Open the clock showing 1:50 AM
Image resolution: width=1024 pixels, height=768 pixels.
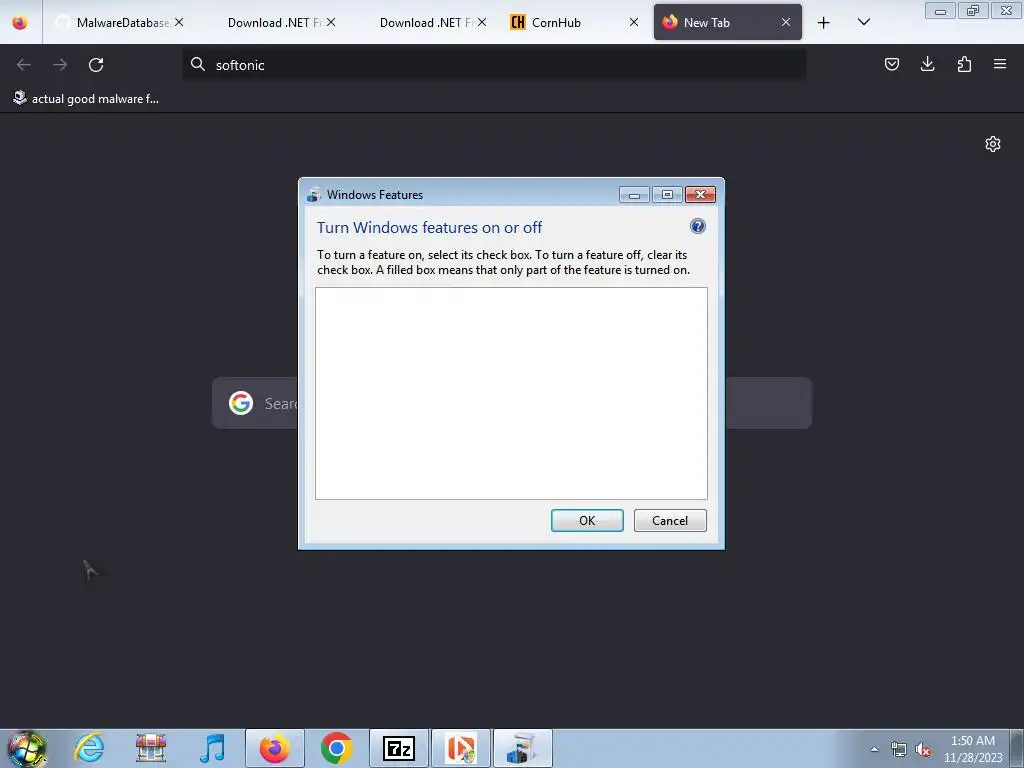point(973,749)
